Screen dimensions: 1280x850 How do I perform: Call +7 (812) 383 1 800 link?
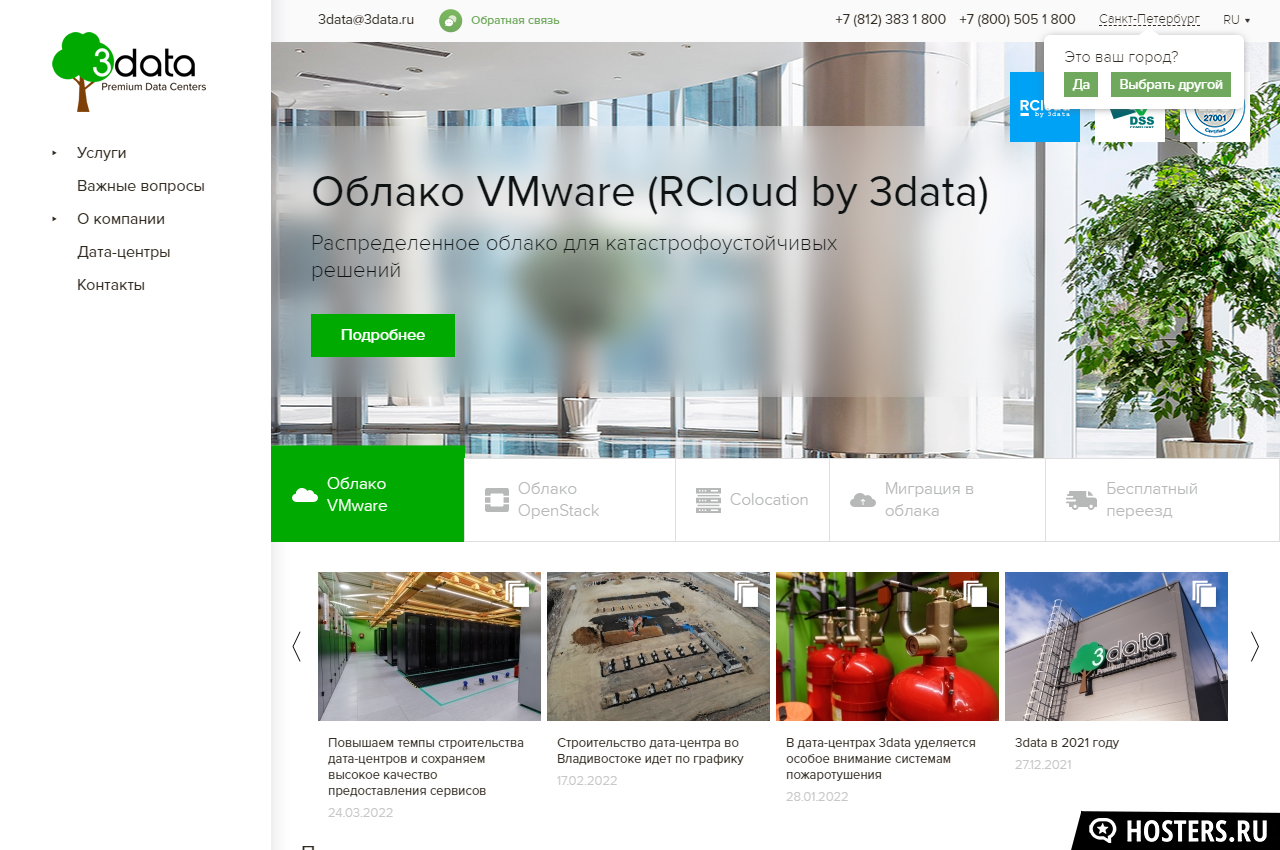pyautogui.click(x=890, y=19)
